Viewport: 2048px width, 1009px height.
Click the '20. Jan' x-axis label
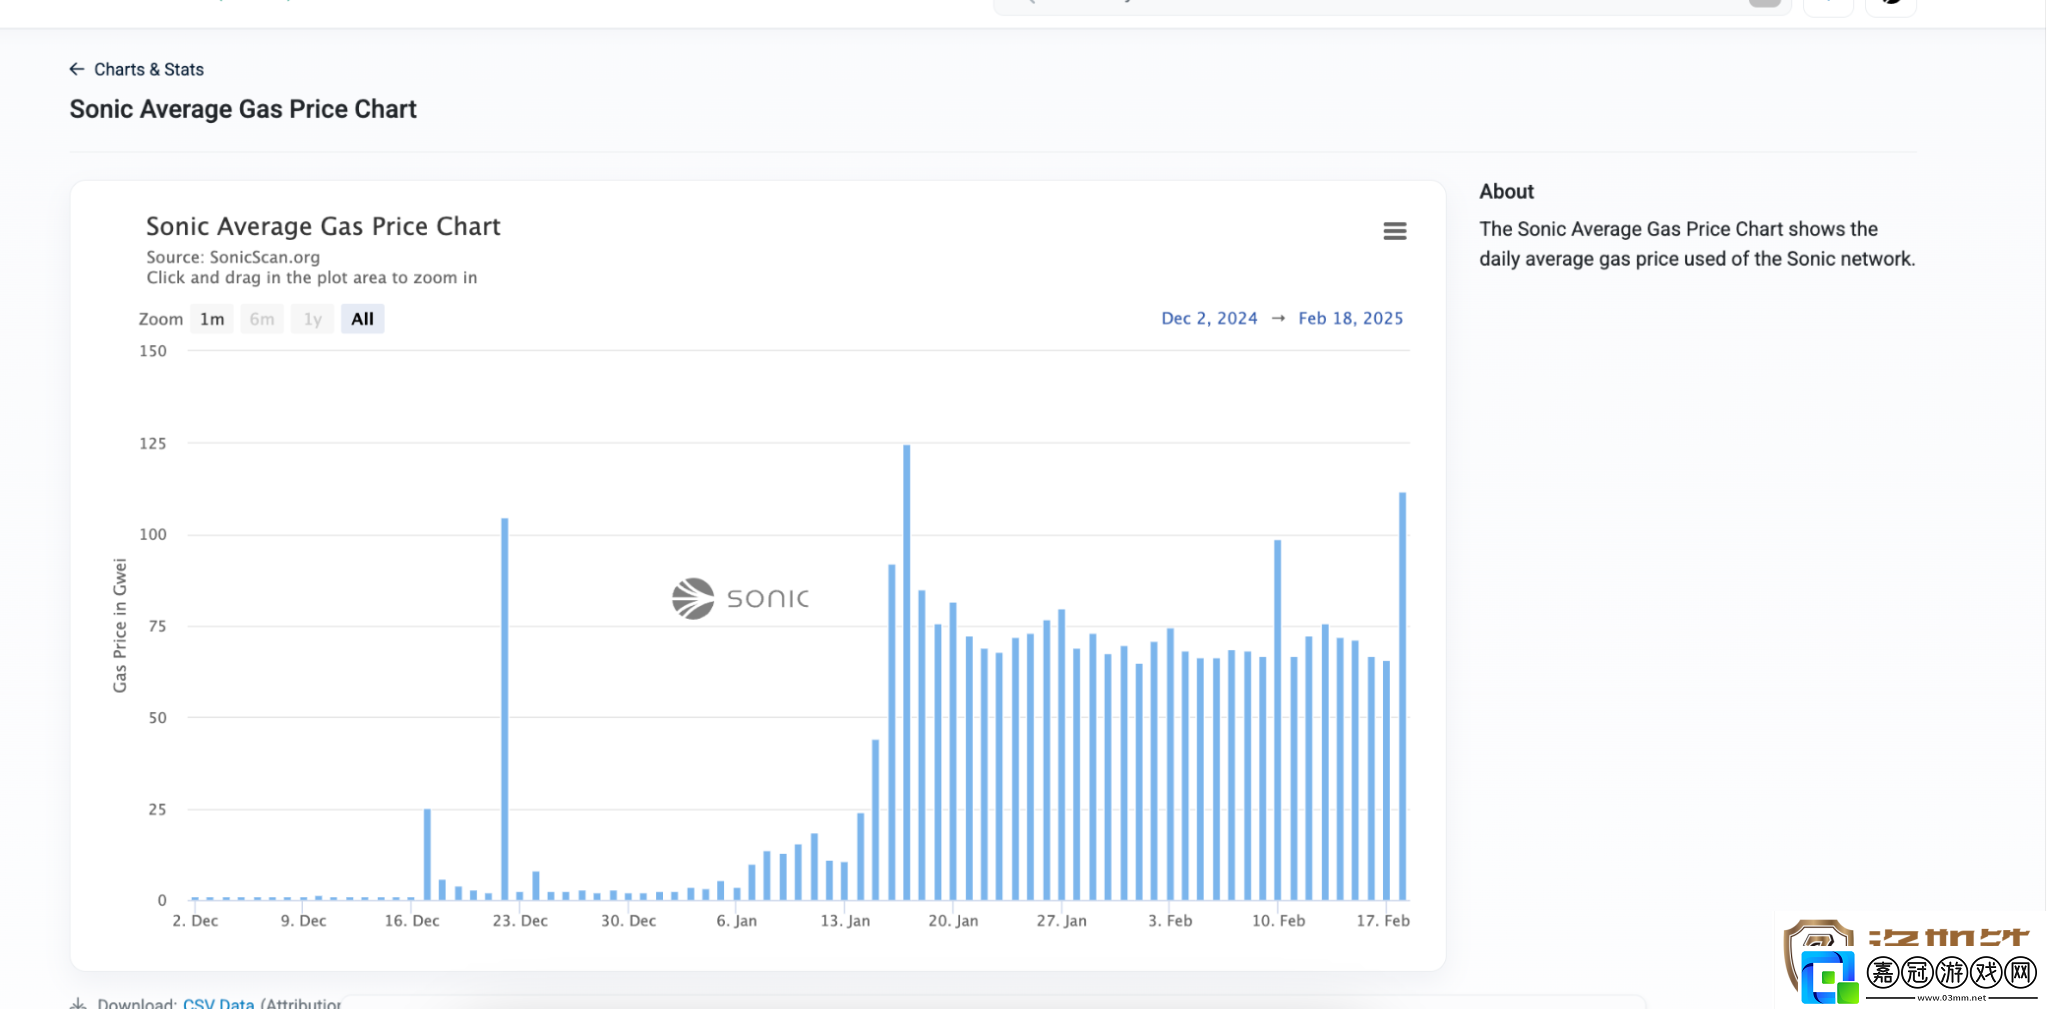pos(953,920)
